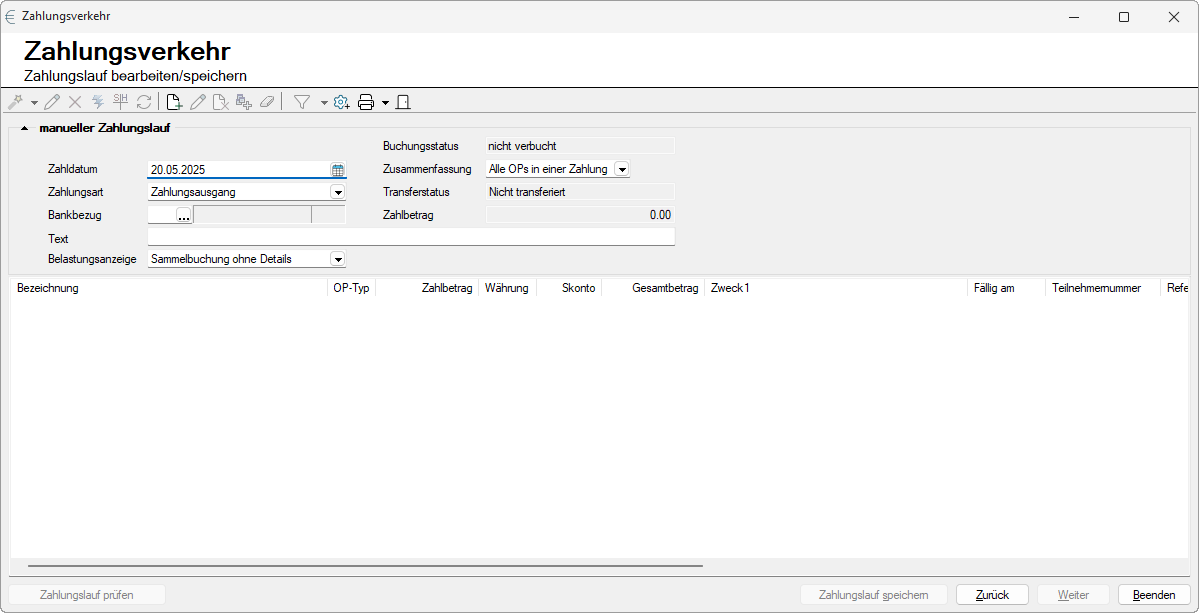Open the gear settings icon in toolbar
Viewport: 1199px width, 613px height.
(341, 102)
